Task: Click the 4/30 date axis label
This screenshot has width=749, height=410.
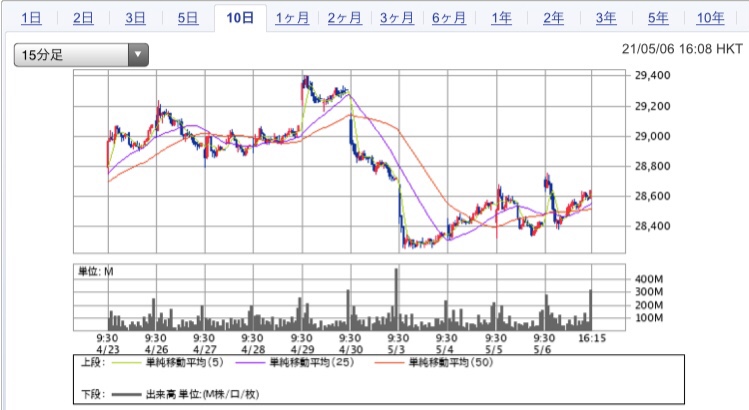Action: pos(351,350)
